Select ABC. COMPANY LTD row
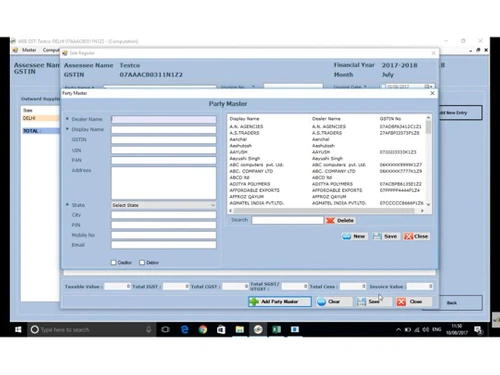The width and height of the screenshot is (500, 375). click(326, 171)
